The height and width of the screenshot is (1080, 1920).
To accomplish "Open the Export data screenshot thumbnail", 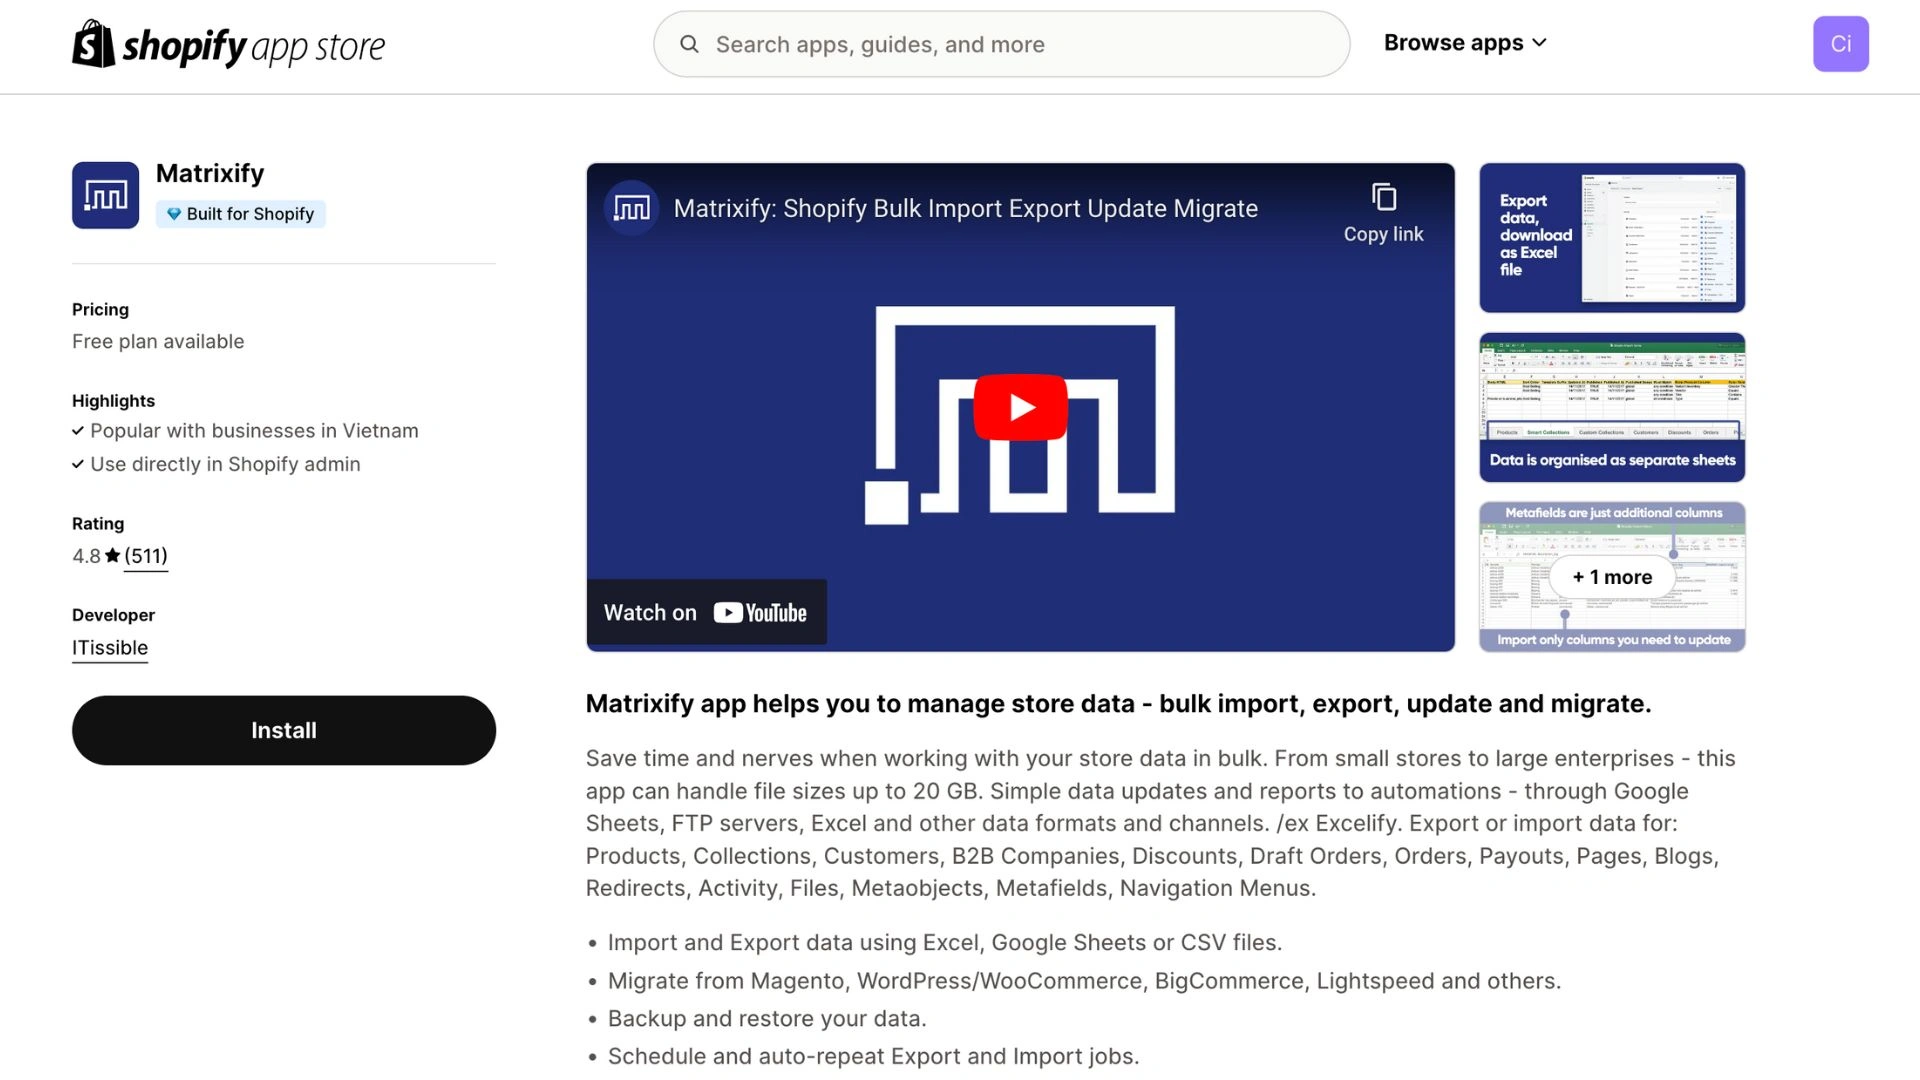I will coord(1612,238).
